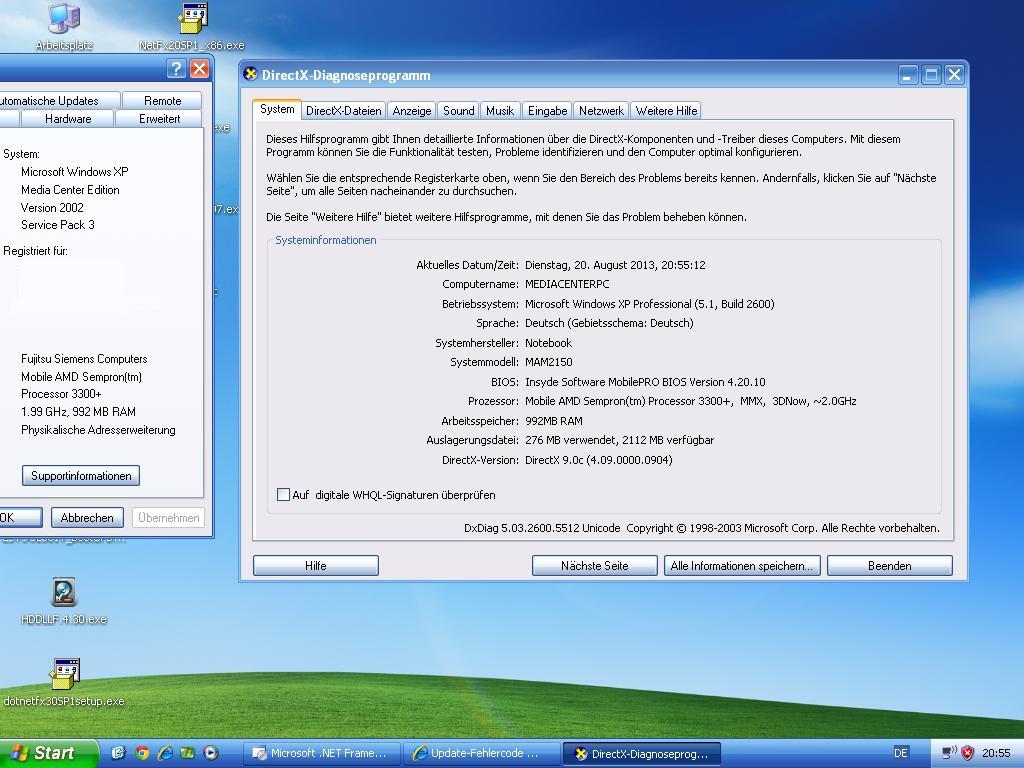Click the DirectX 9.0c version value

pyautogui.click(x=598, y=460)
